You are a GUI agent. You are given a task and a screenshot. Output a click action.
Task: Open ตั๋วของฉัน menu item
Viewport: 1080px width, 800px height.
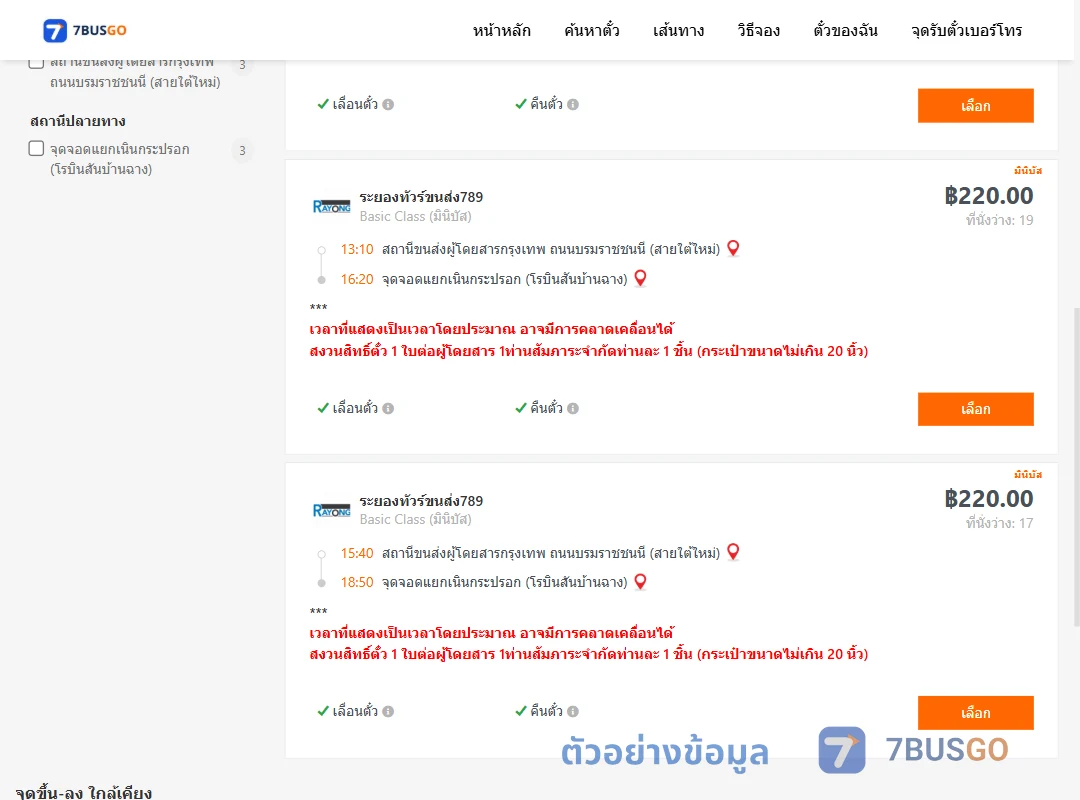point(845,30)
